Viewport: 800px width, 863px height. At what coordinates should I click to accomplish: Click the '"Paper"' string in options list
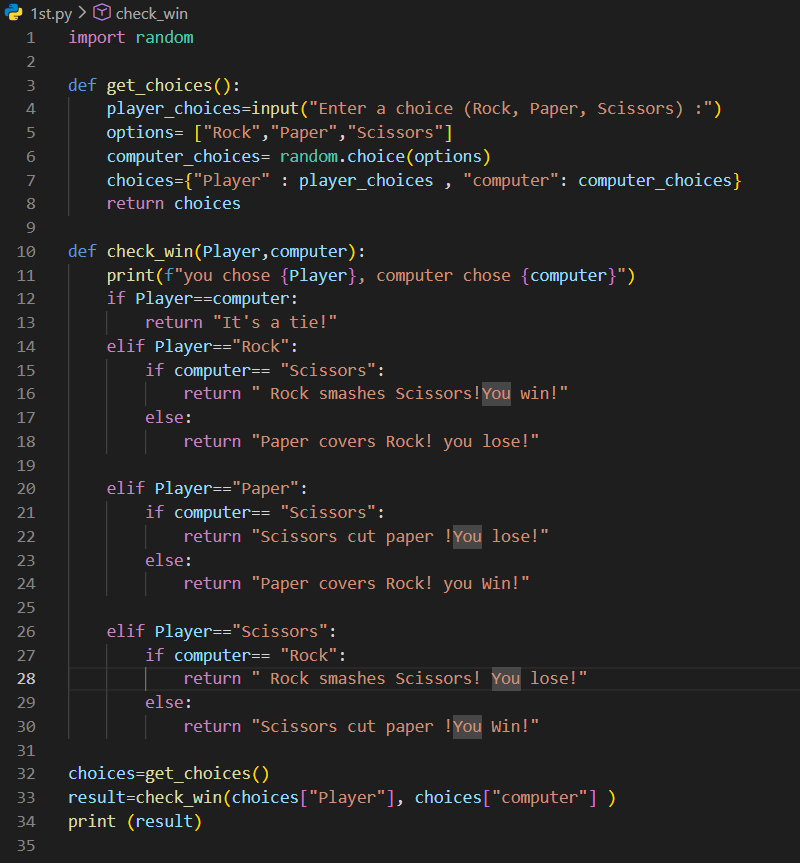[304, 133]
